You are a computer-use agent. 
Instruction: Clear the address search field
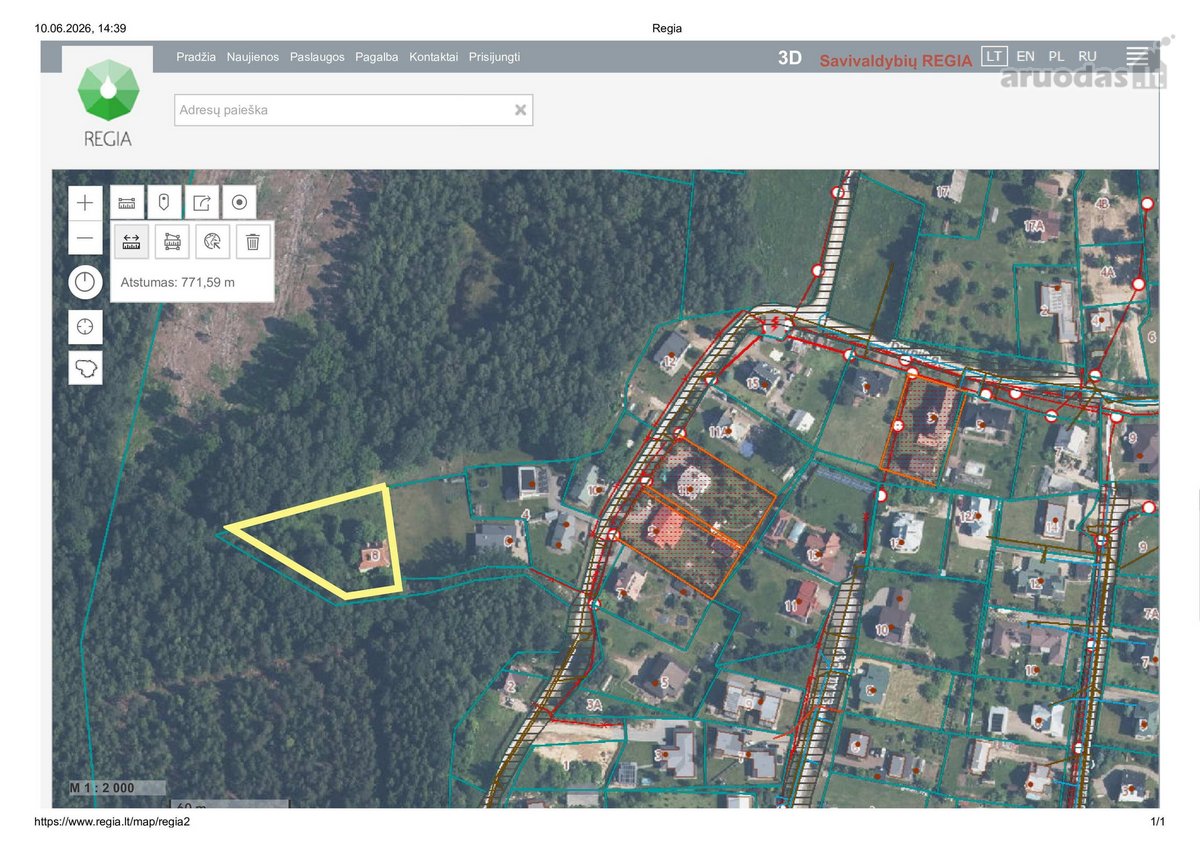520,110
